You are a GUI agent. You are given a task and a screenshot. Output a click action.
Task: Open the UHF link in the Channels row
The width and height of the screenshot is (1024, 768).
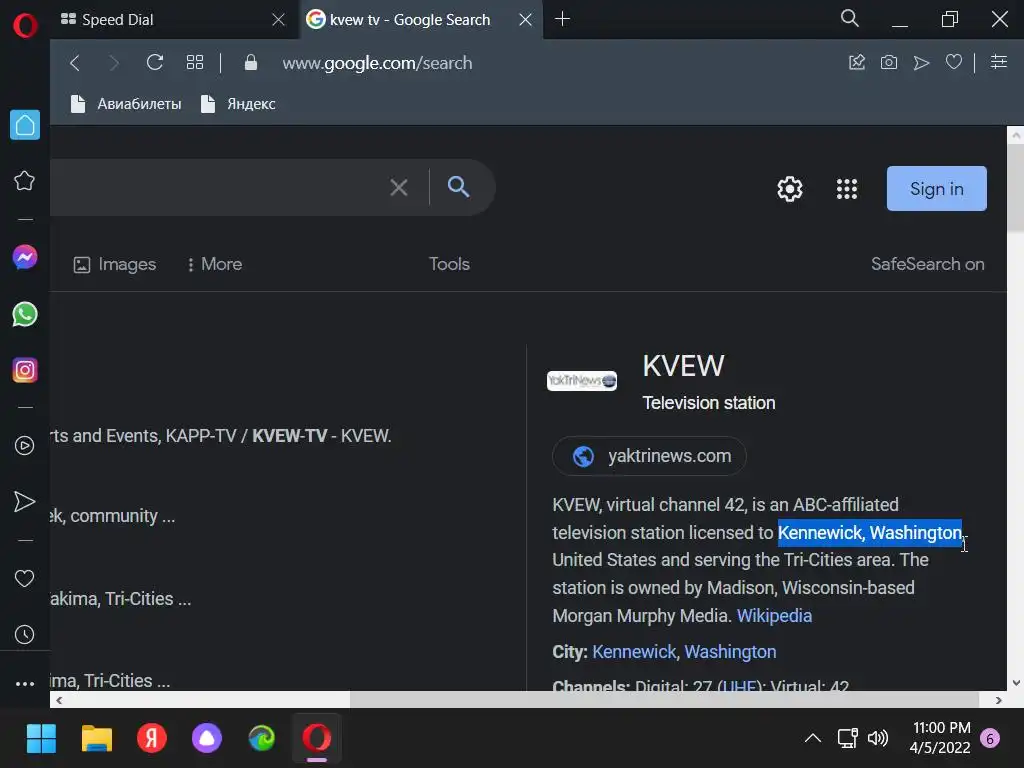point(739,687)
